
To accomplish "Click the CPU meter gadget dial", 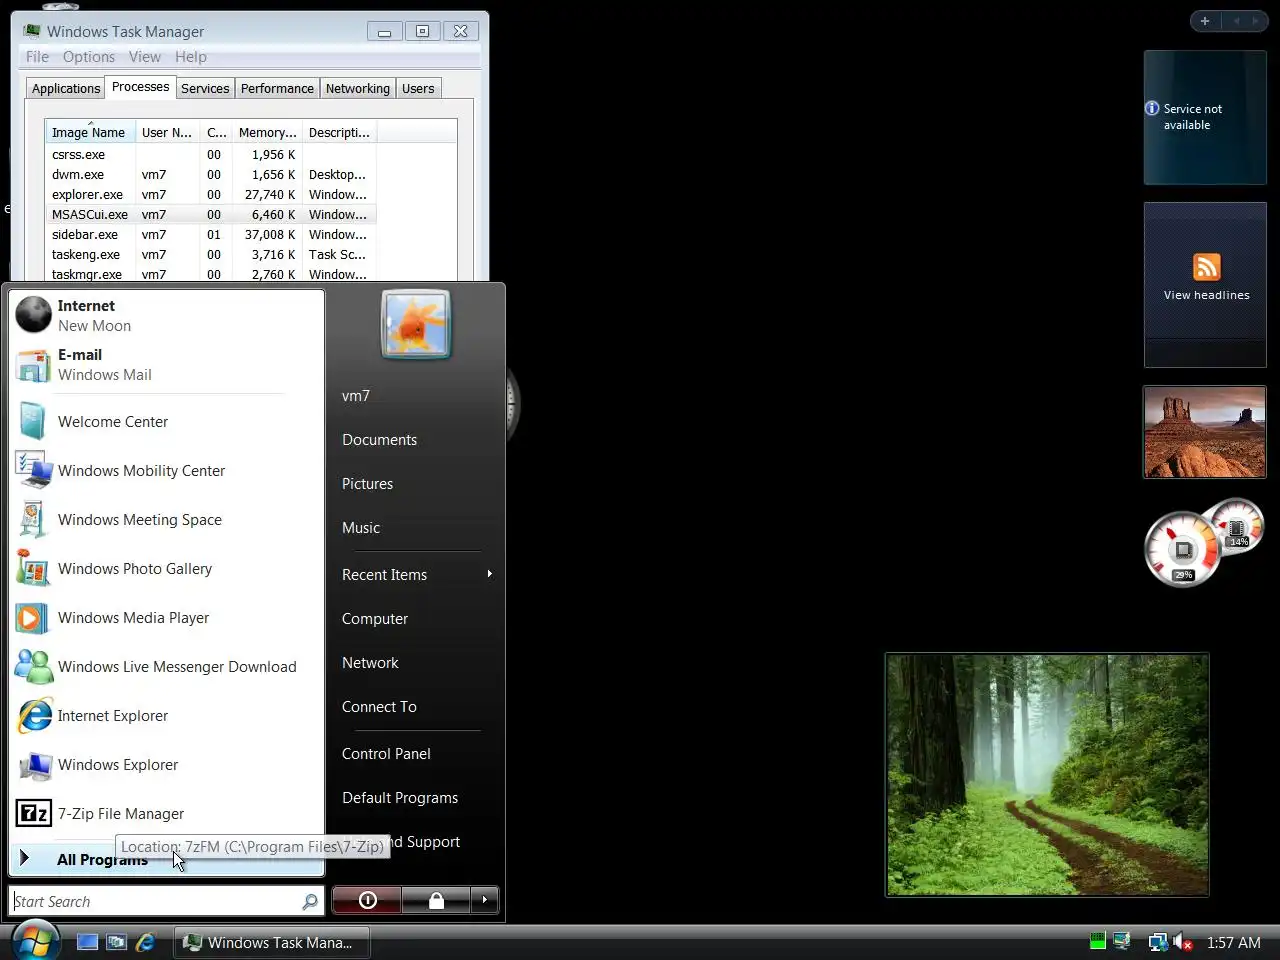I will click(1183, 549).
